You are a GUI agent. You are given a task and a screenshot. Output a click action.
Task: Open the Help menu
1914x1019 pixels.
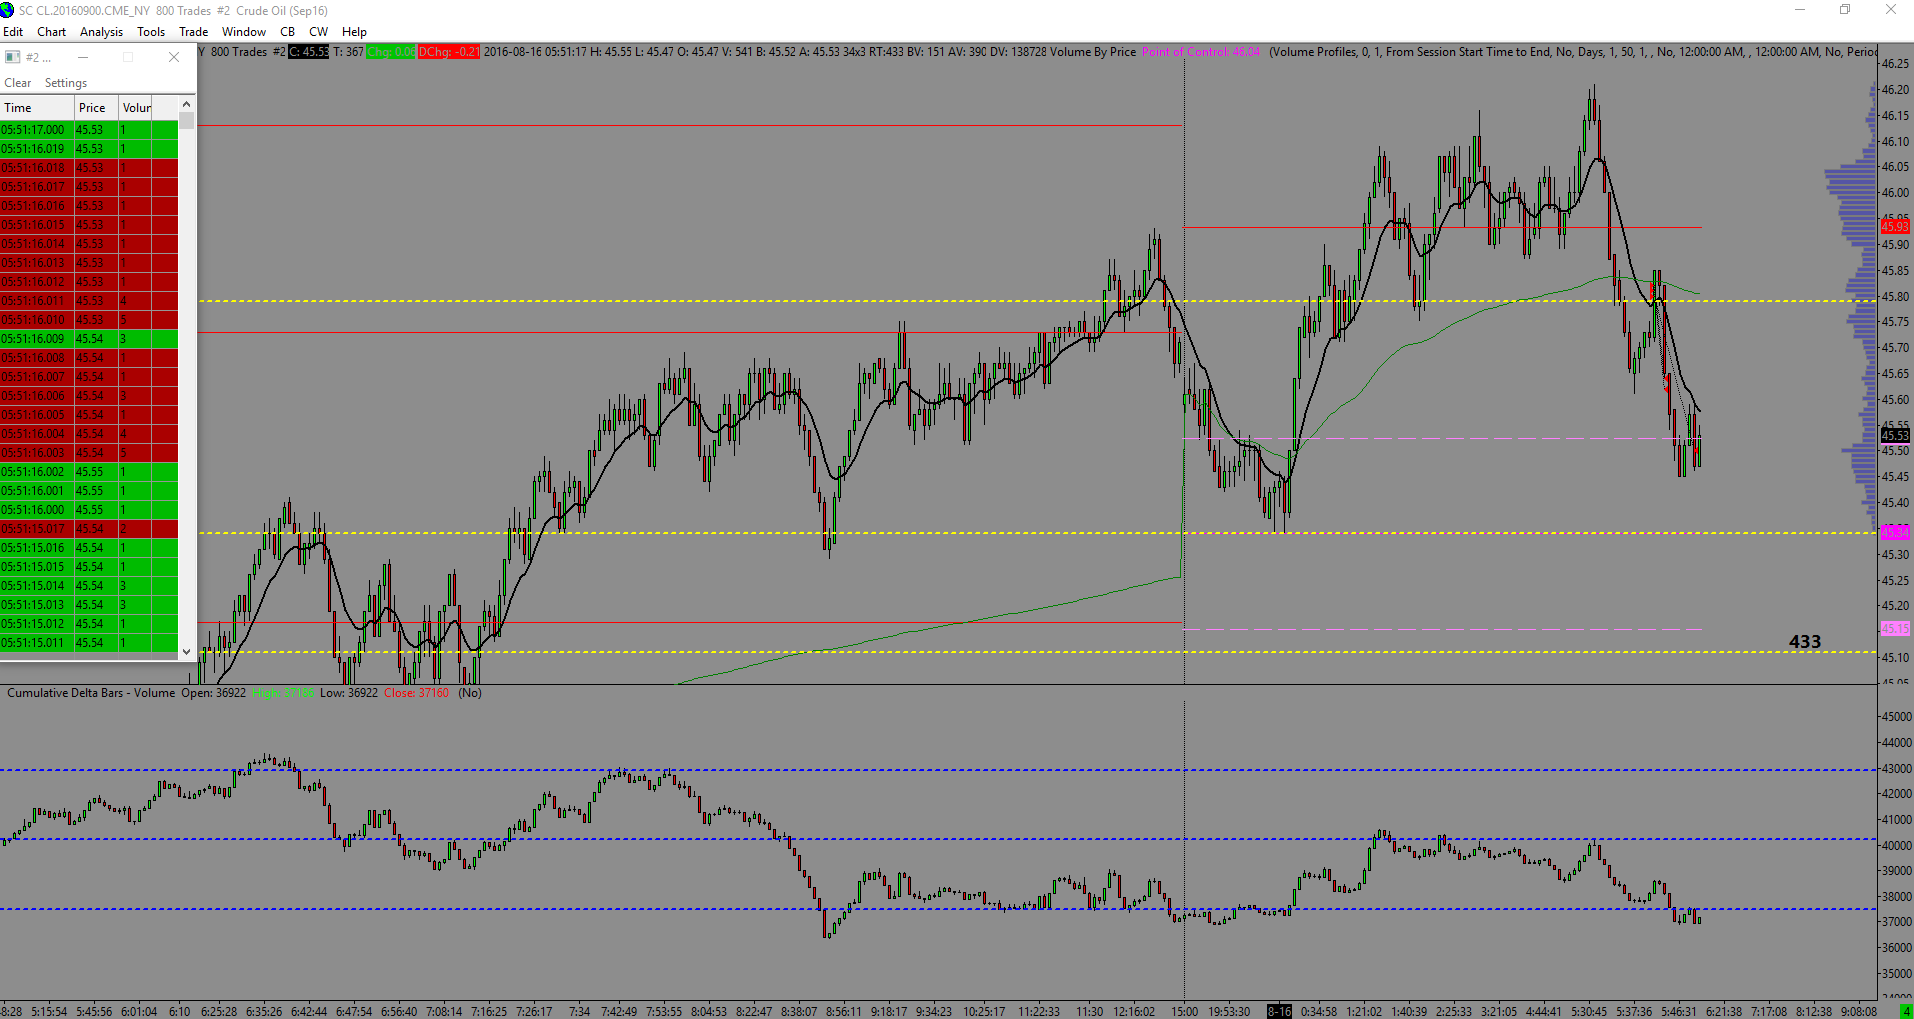pos(355,32)
